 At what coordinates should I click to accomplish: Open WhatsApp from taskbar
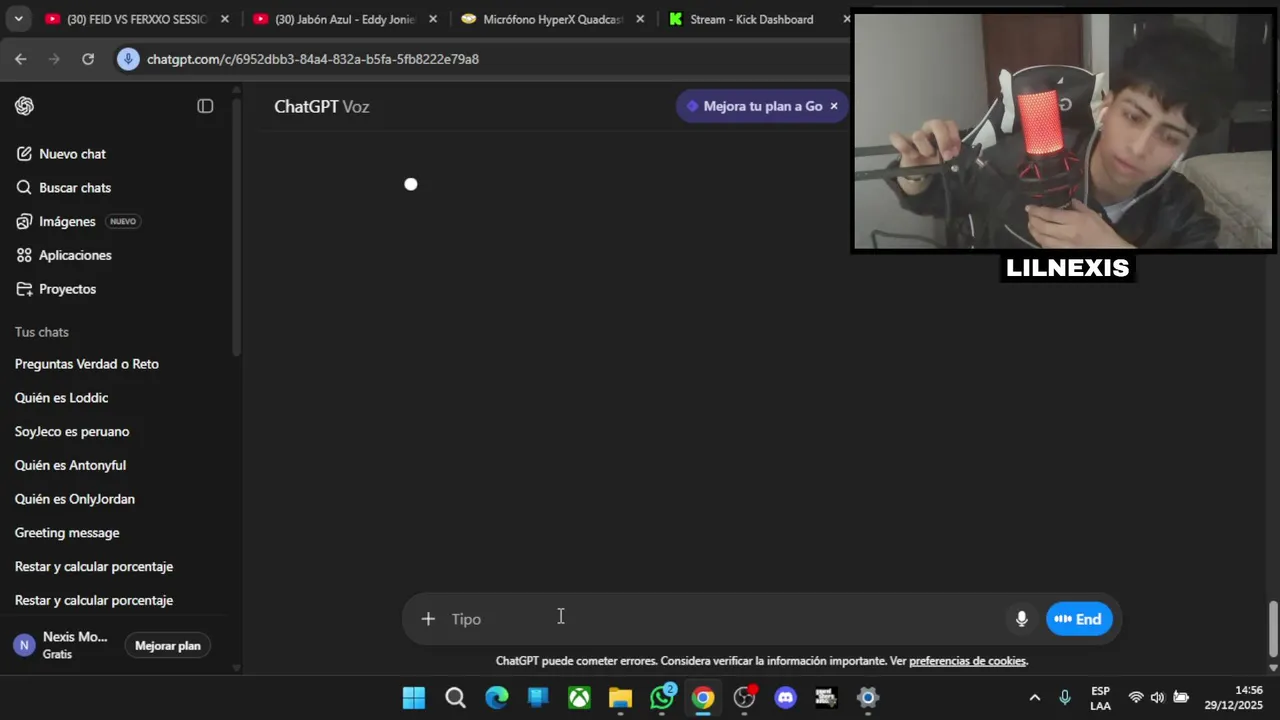point(662,697)
